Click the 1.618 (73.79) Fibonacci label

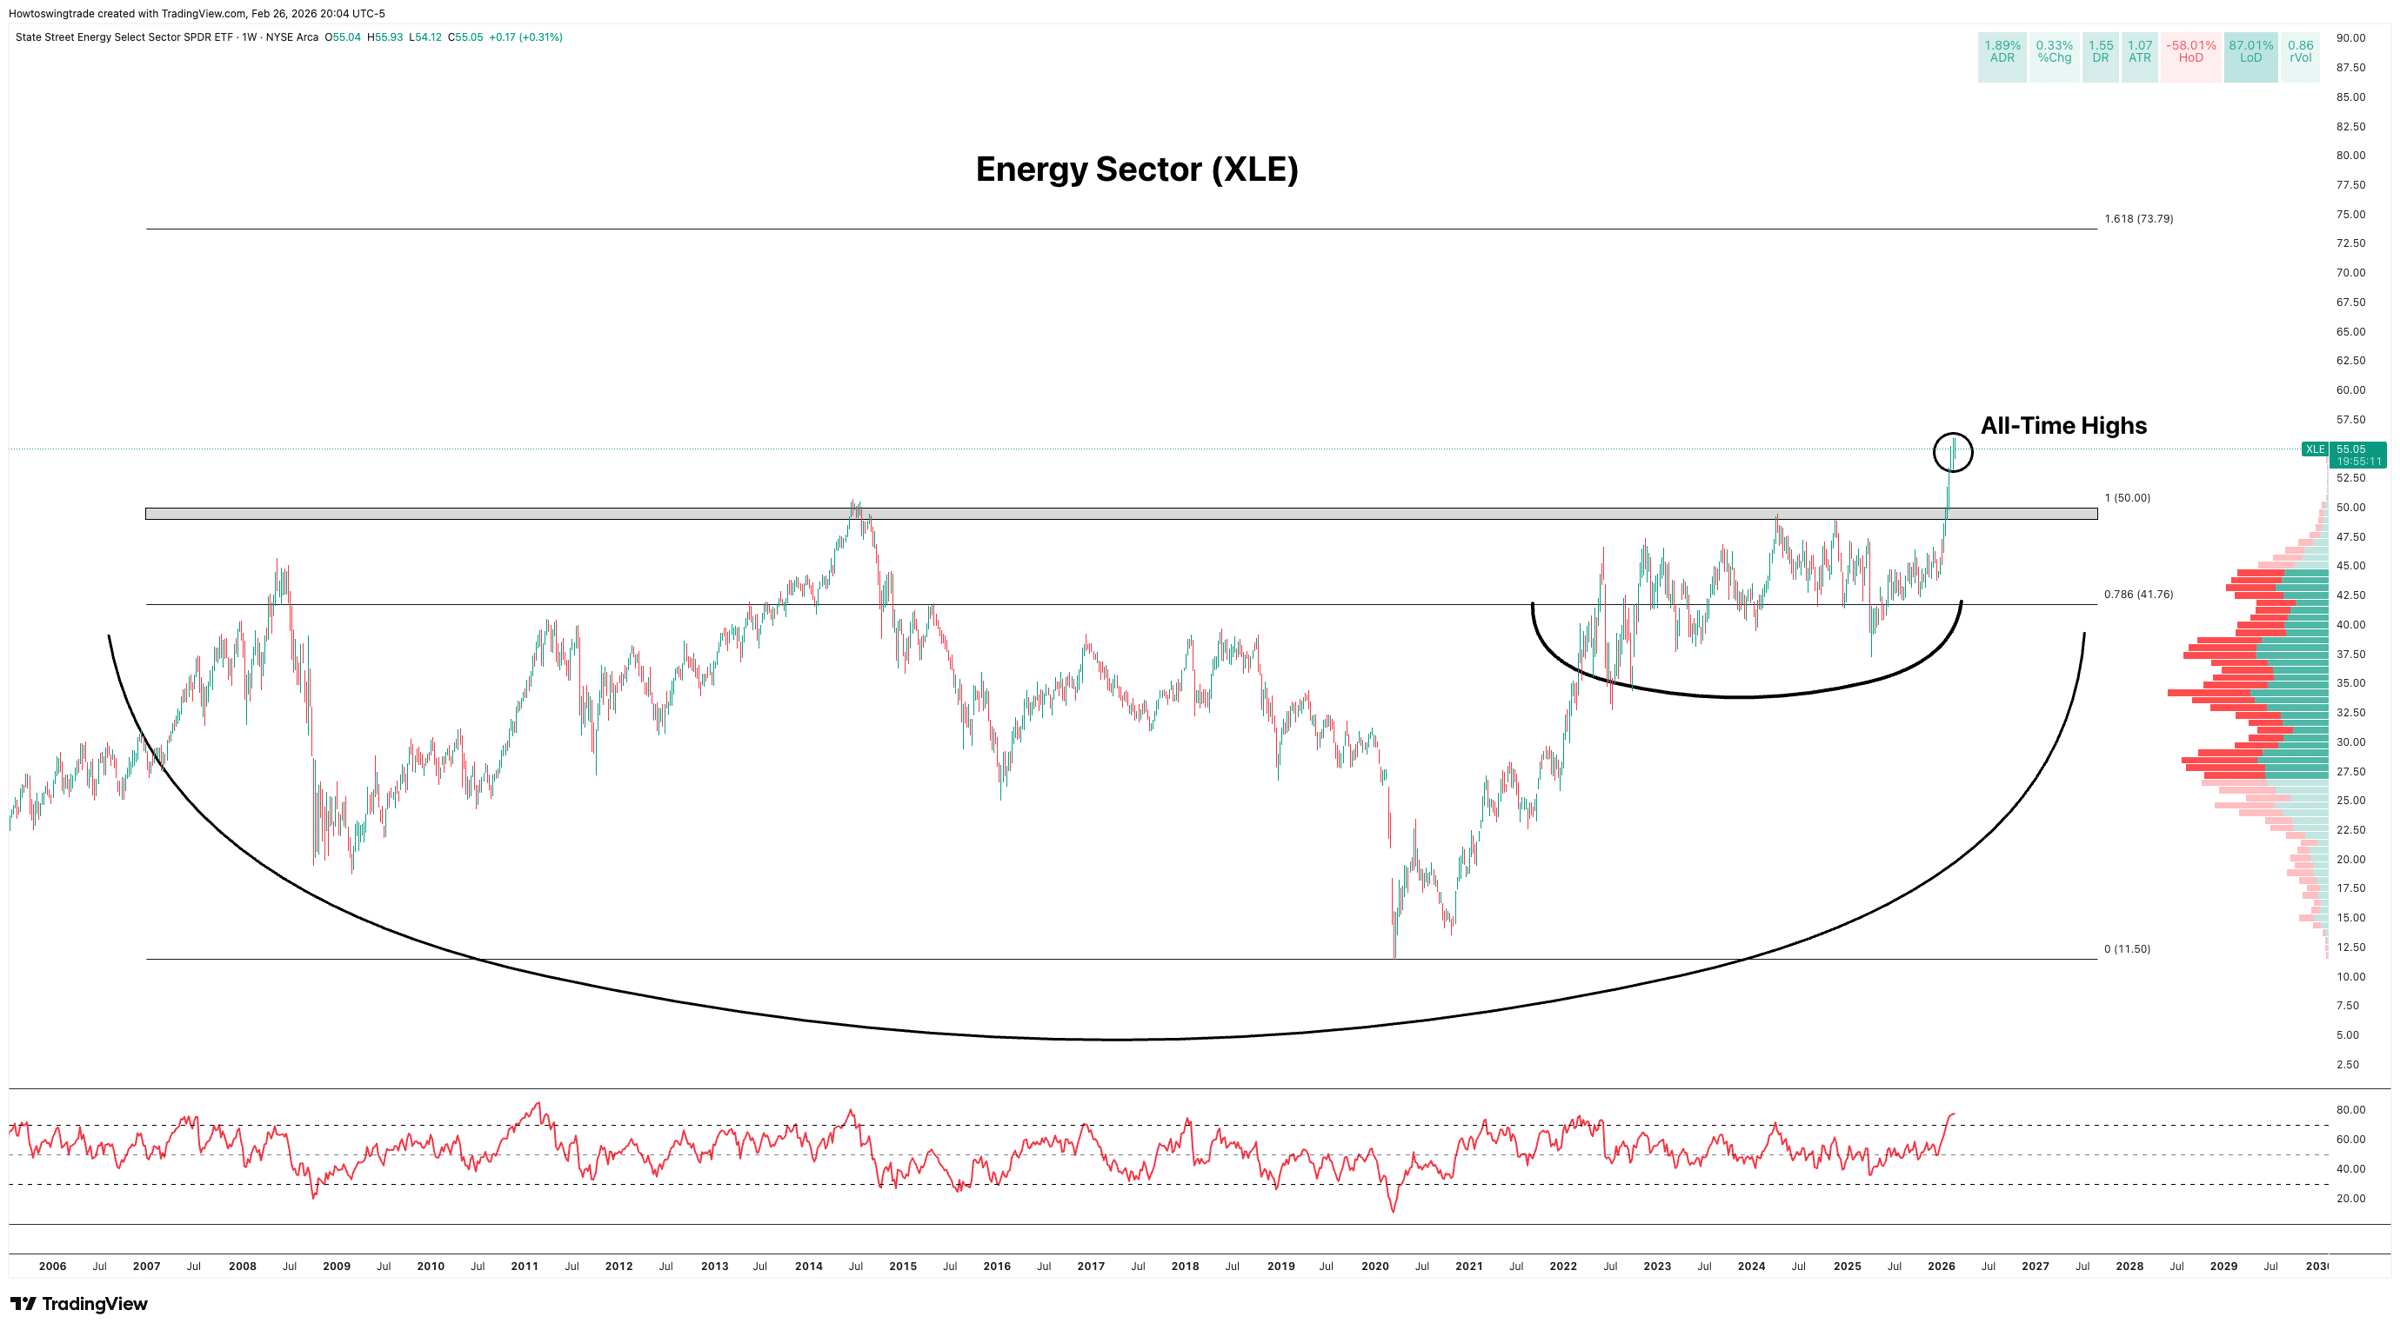point(2138,219)
